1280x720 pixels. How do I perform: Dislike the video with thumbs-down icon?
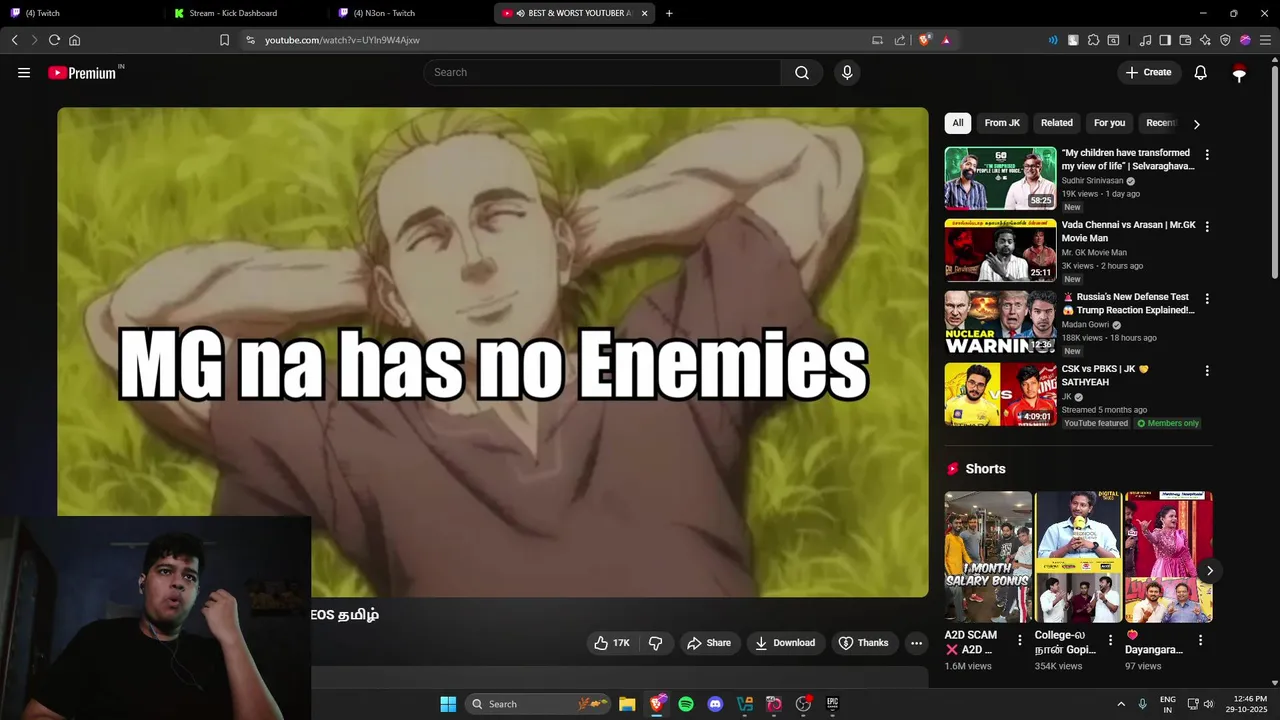click(656, 643)
